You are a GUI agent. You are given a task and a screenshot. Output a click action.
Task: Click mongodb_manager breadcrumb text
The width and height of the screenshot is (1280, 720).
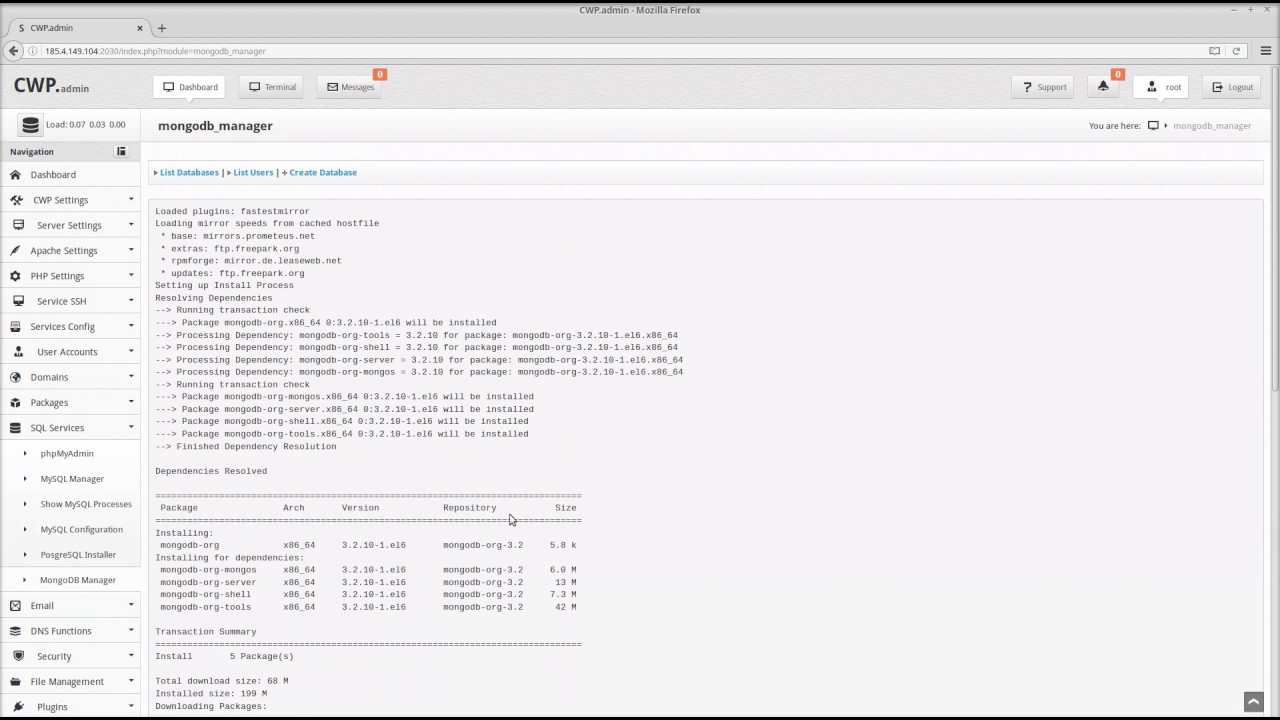[1212, 126]
